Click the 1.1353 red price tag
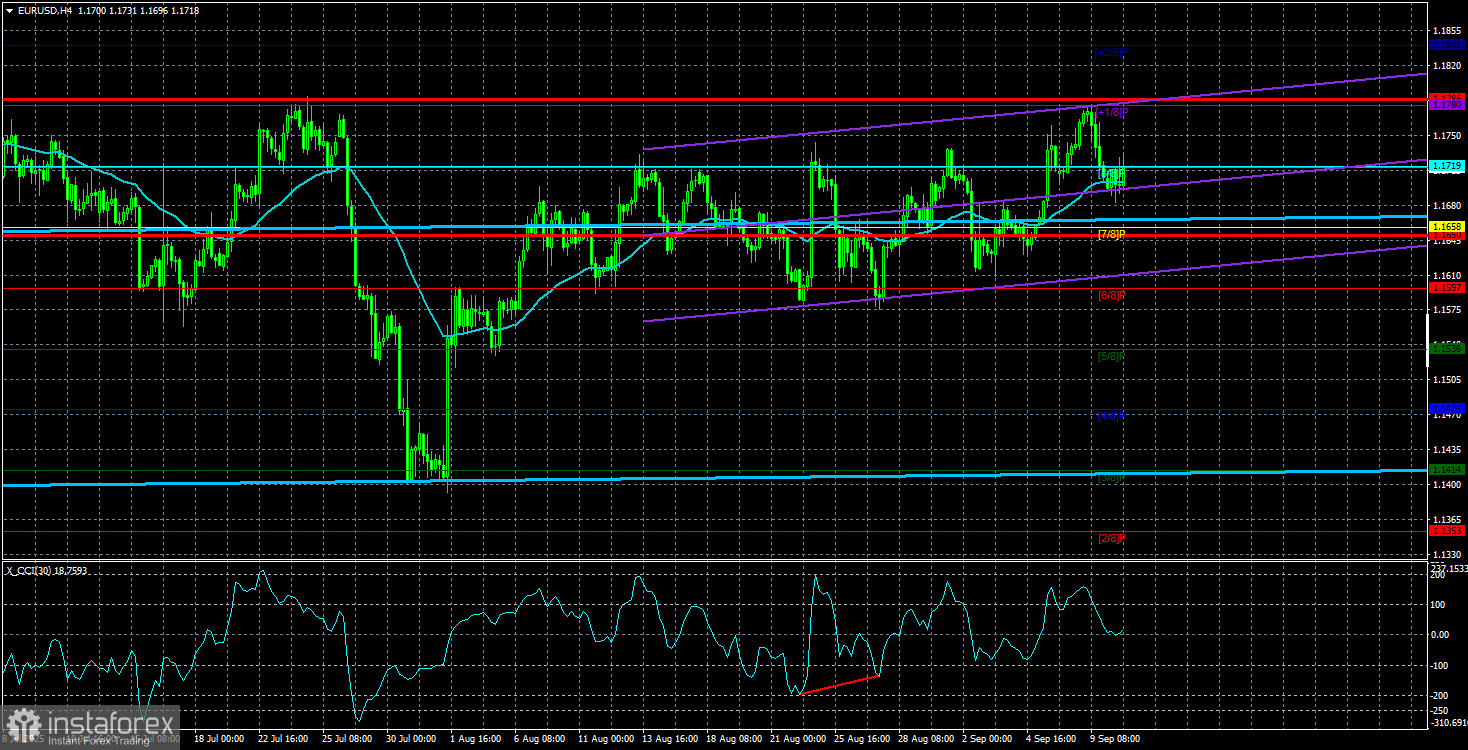1468x750 pixels. pos(1446,531)
